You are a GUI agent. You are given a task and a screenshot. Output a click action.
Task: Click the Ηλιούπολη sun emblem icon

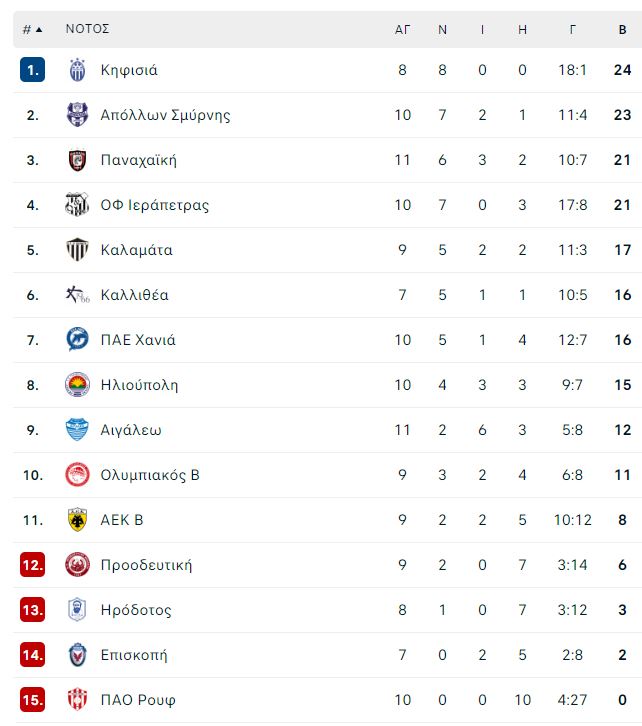[x=77, y=385]
